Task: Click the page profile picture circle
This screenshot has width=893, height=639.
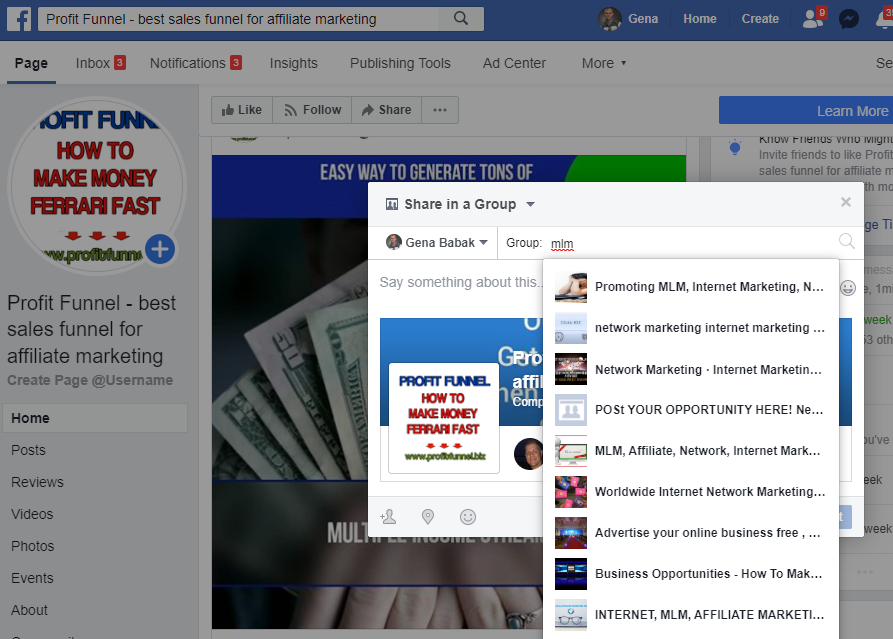Action: (96, 186)
